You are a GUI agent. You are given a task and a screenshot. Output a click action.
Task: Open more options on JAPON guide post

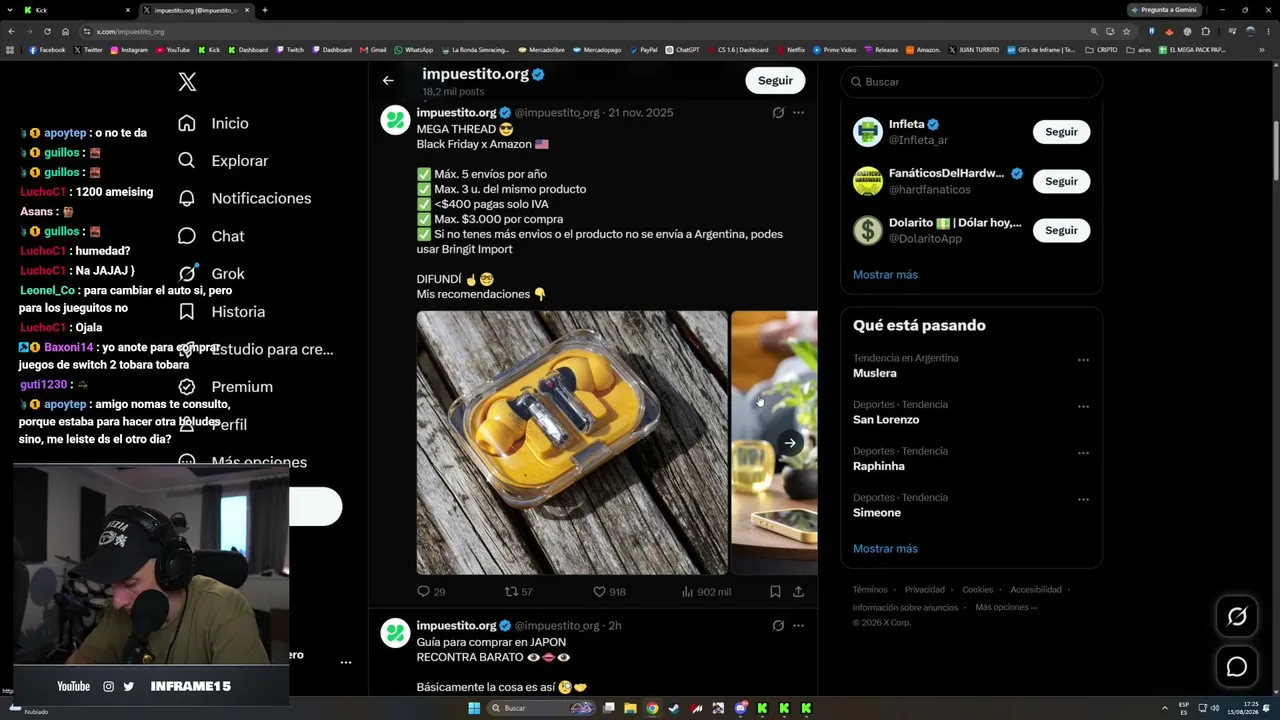click(x=798, y=626)
